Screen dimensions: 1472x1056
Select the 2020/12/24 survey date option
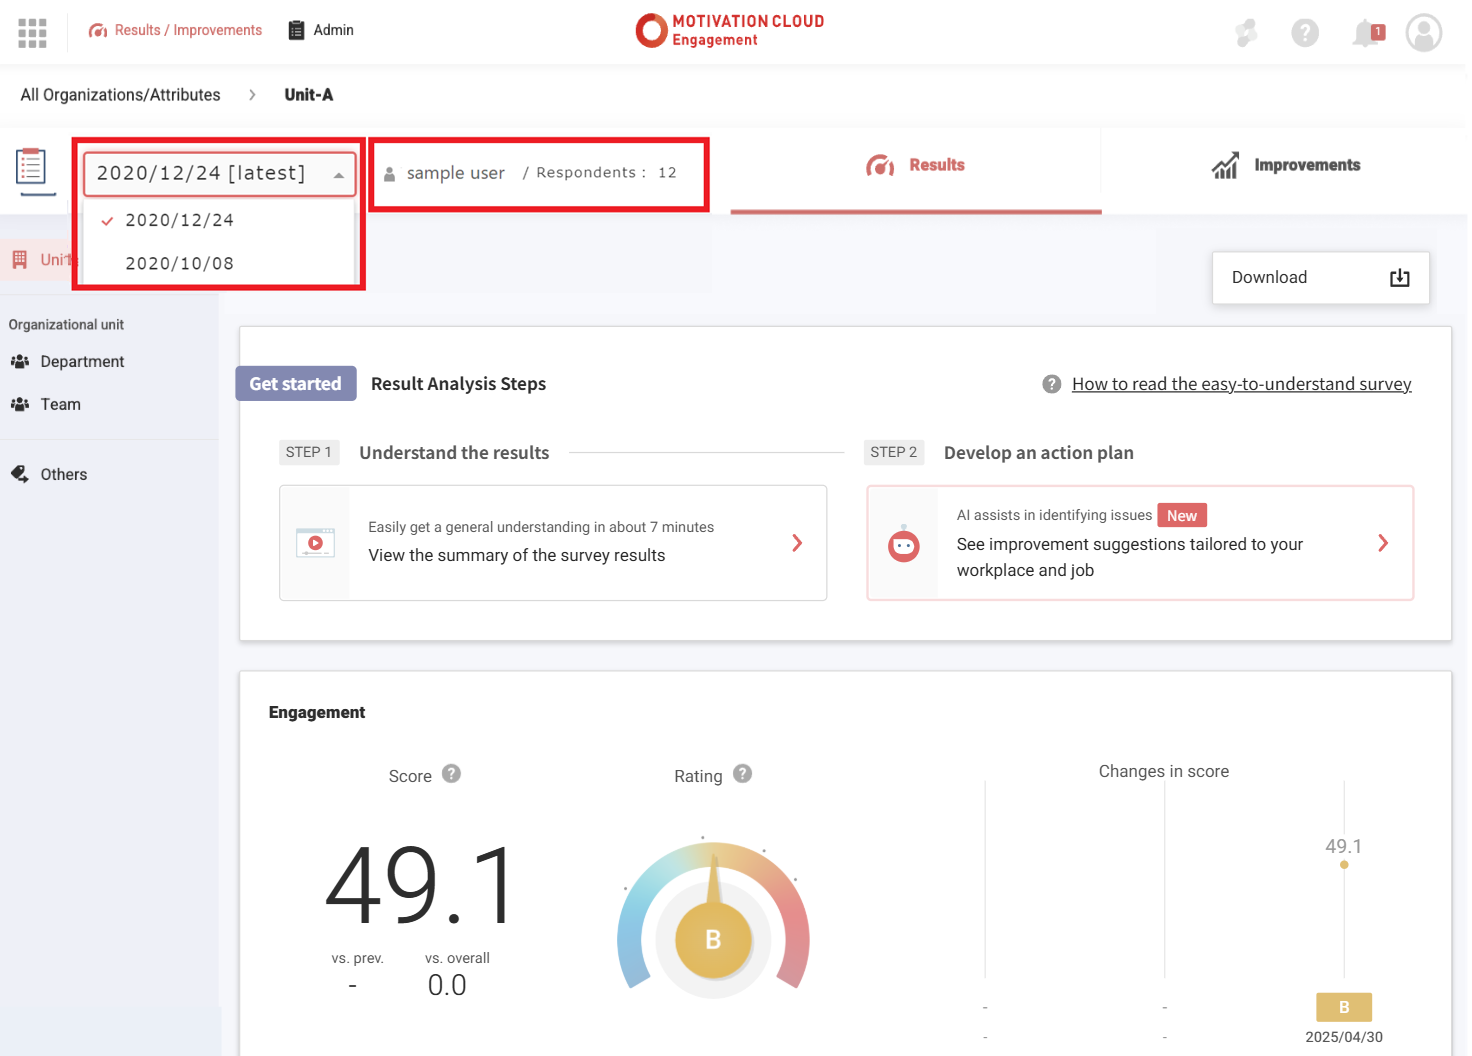click(x=180, y=220)
